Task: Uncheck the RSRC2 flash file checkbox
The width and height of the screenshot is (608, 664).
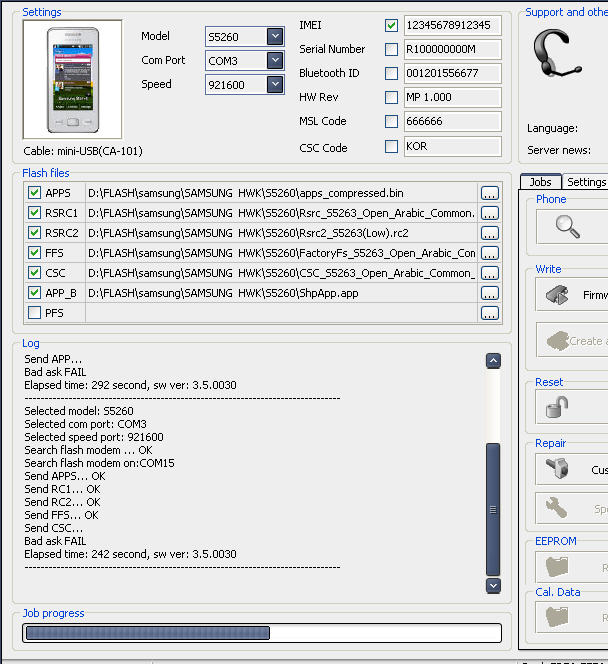Action: pos(34,232)
